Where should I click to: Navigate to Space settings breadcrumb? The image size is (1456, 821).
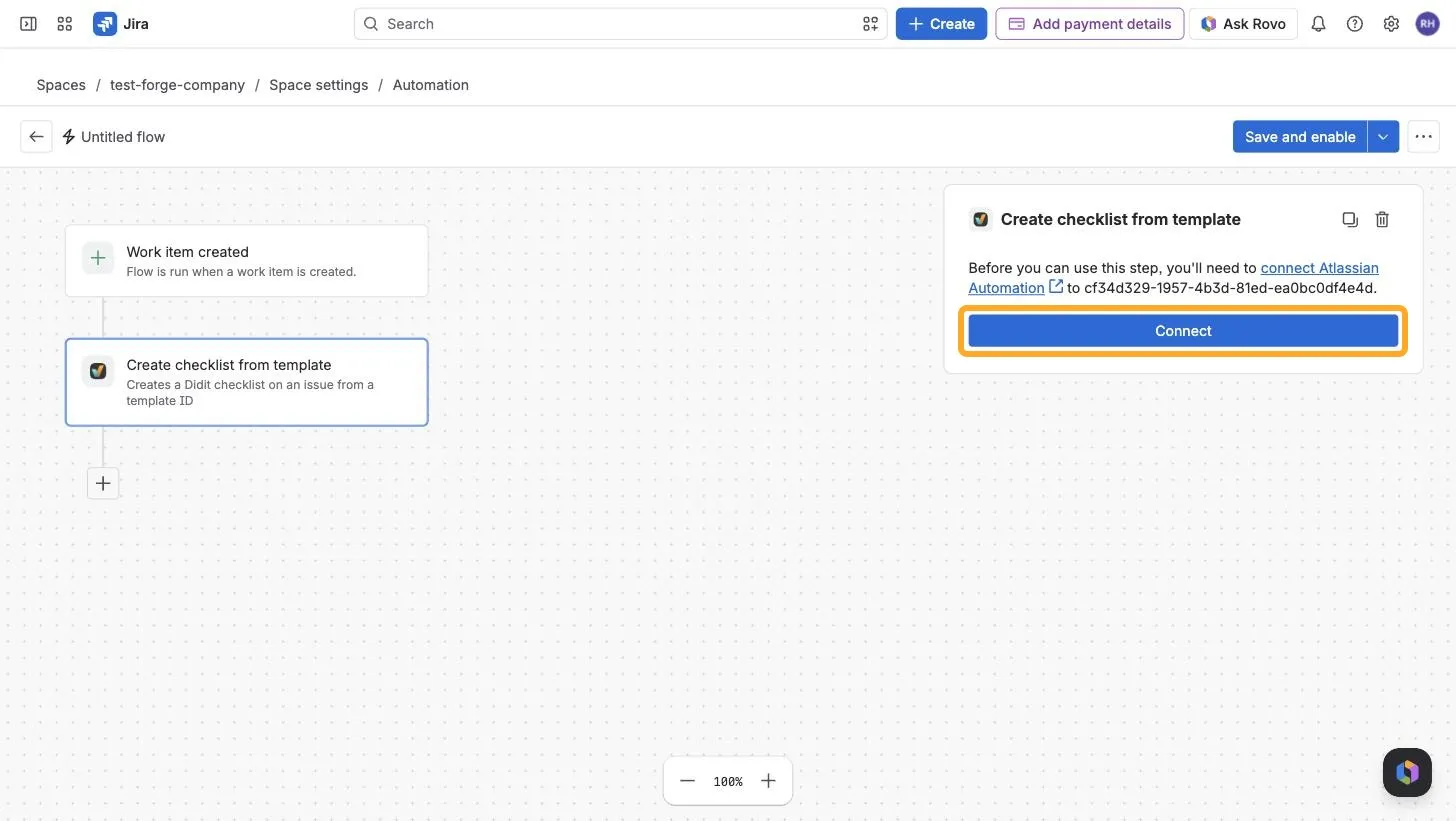pos(318,85)
